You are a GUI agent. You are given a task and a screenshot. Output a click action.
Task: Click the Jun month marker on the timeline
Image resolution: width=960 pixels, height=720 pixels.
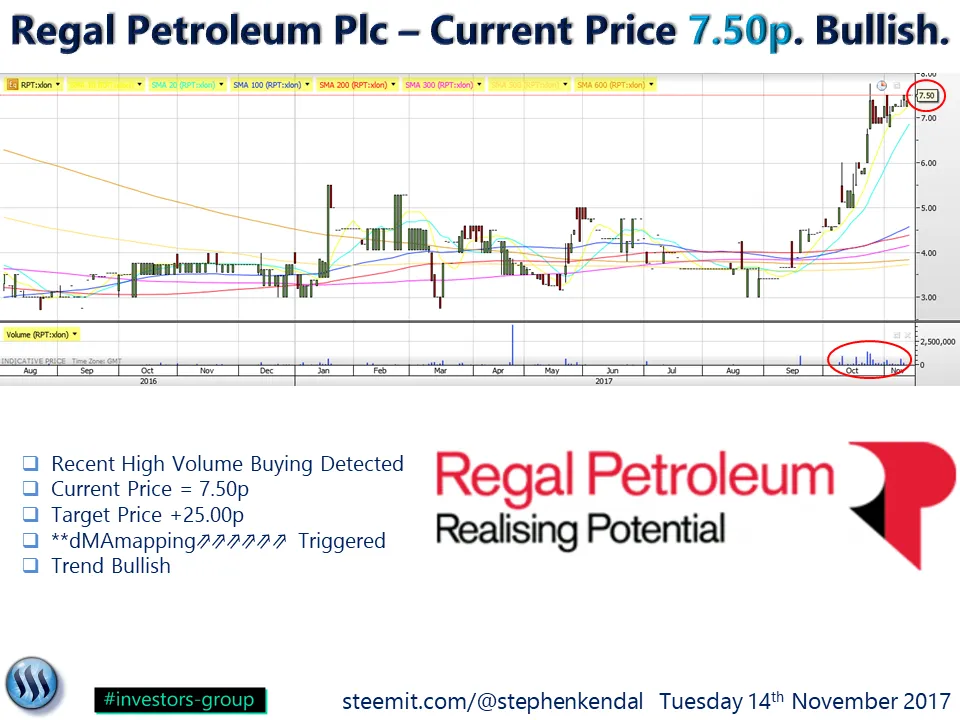(612, 370)
